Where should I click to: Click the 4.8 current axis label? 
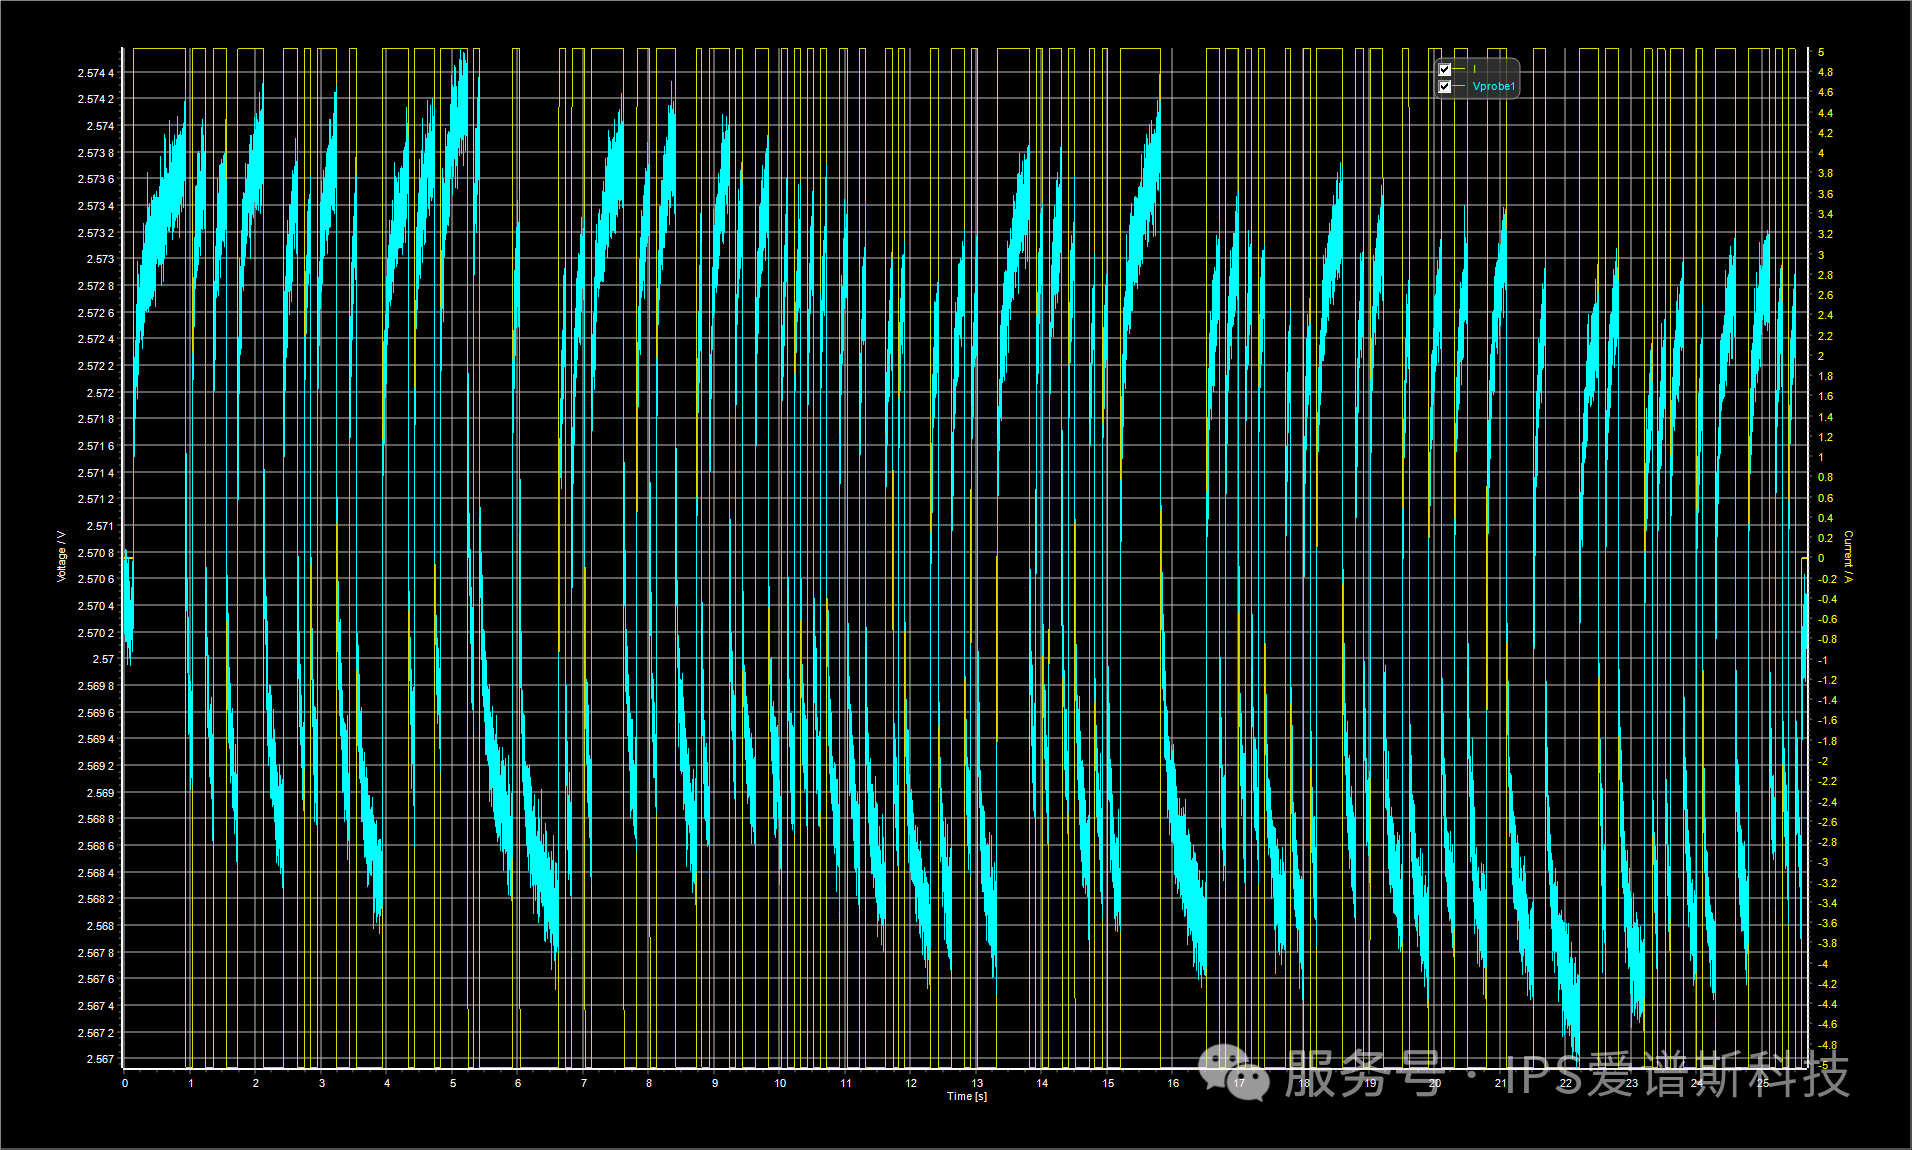click(x=1825, y=72)
